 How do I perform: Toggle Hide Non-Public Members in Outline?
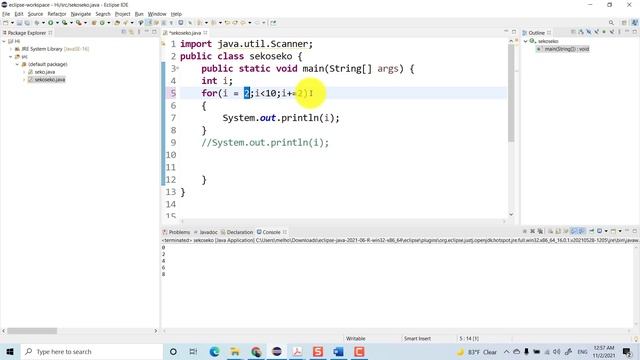point(604,32)
